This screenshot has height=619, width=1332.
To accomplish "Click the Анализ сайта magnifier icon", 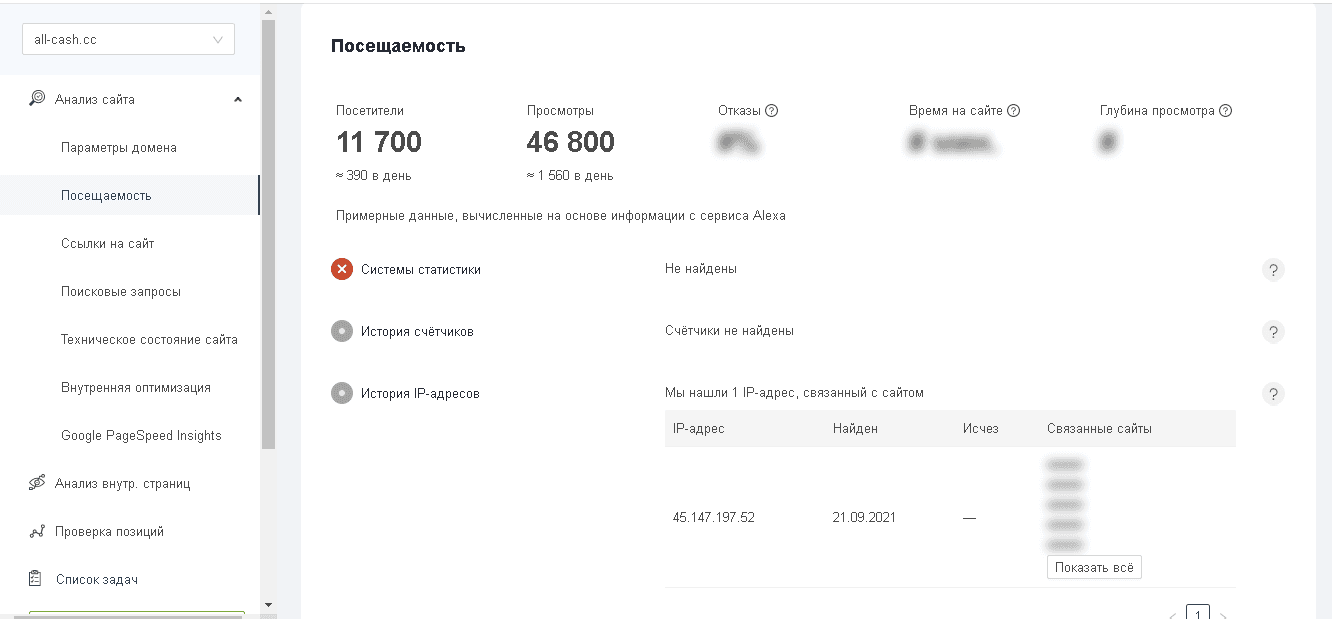I will 37,98.
